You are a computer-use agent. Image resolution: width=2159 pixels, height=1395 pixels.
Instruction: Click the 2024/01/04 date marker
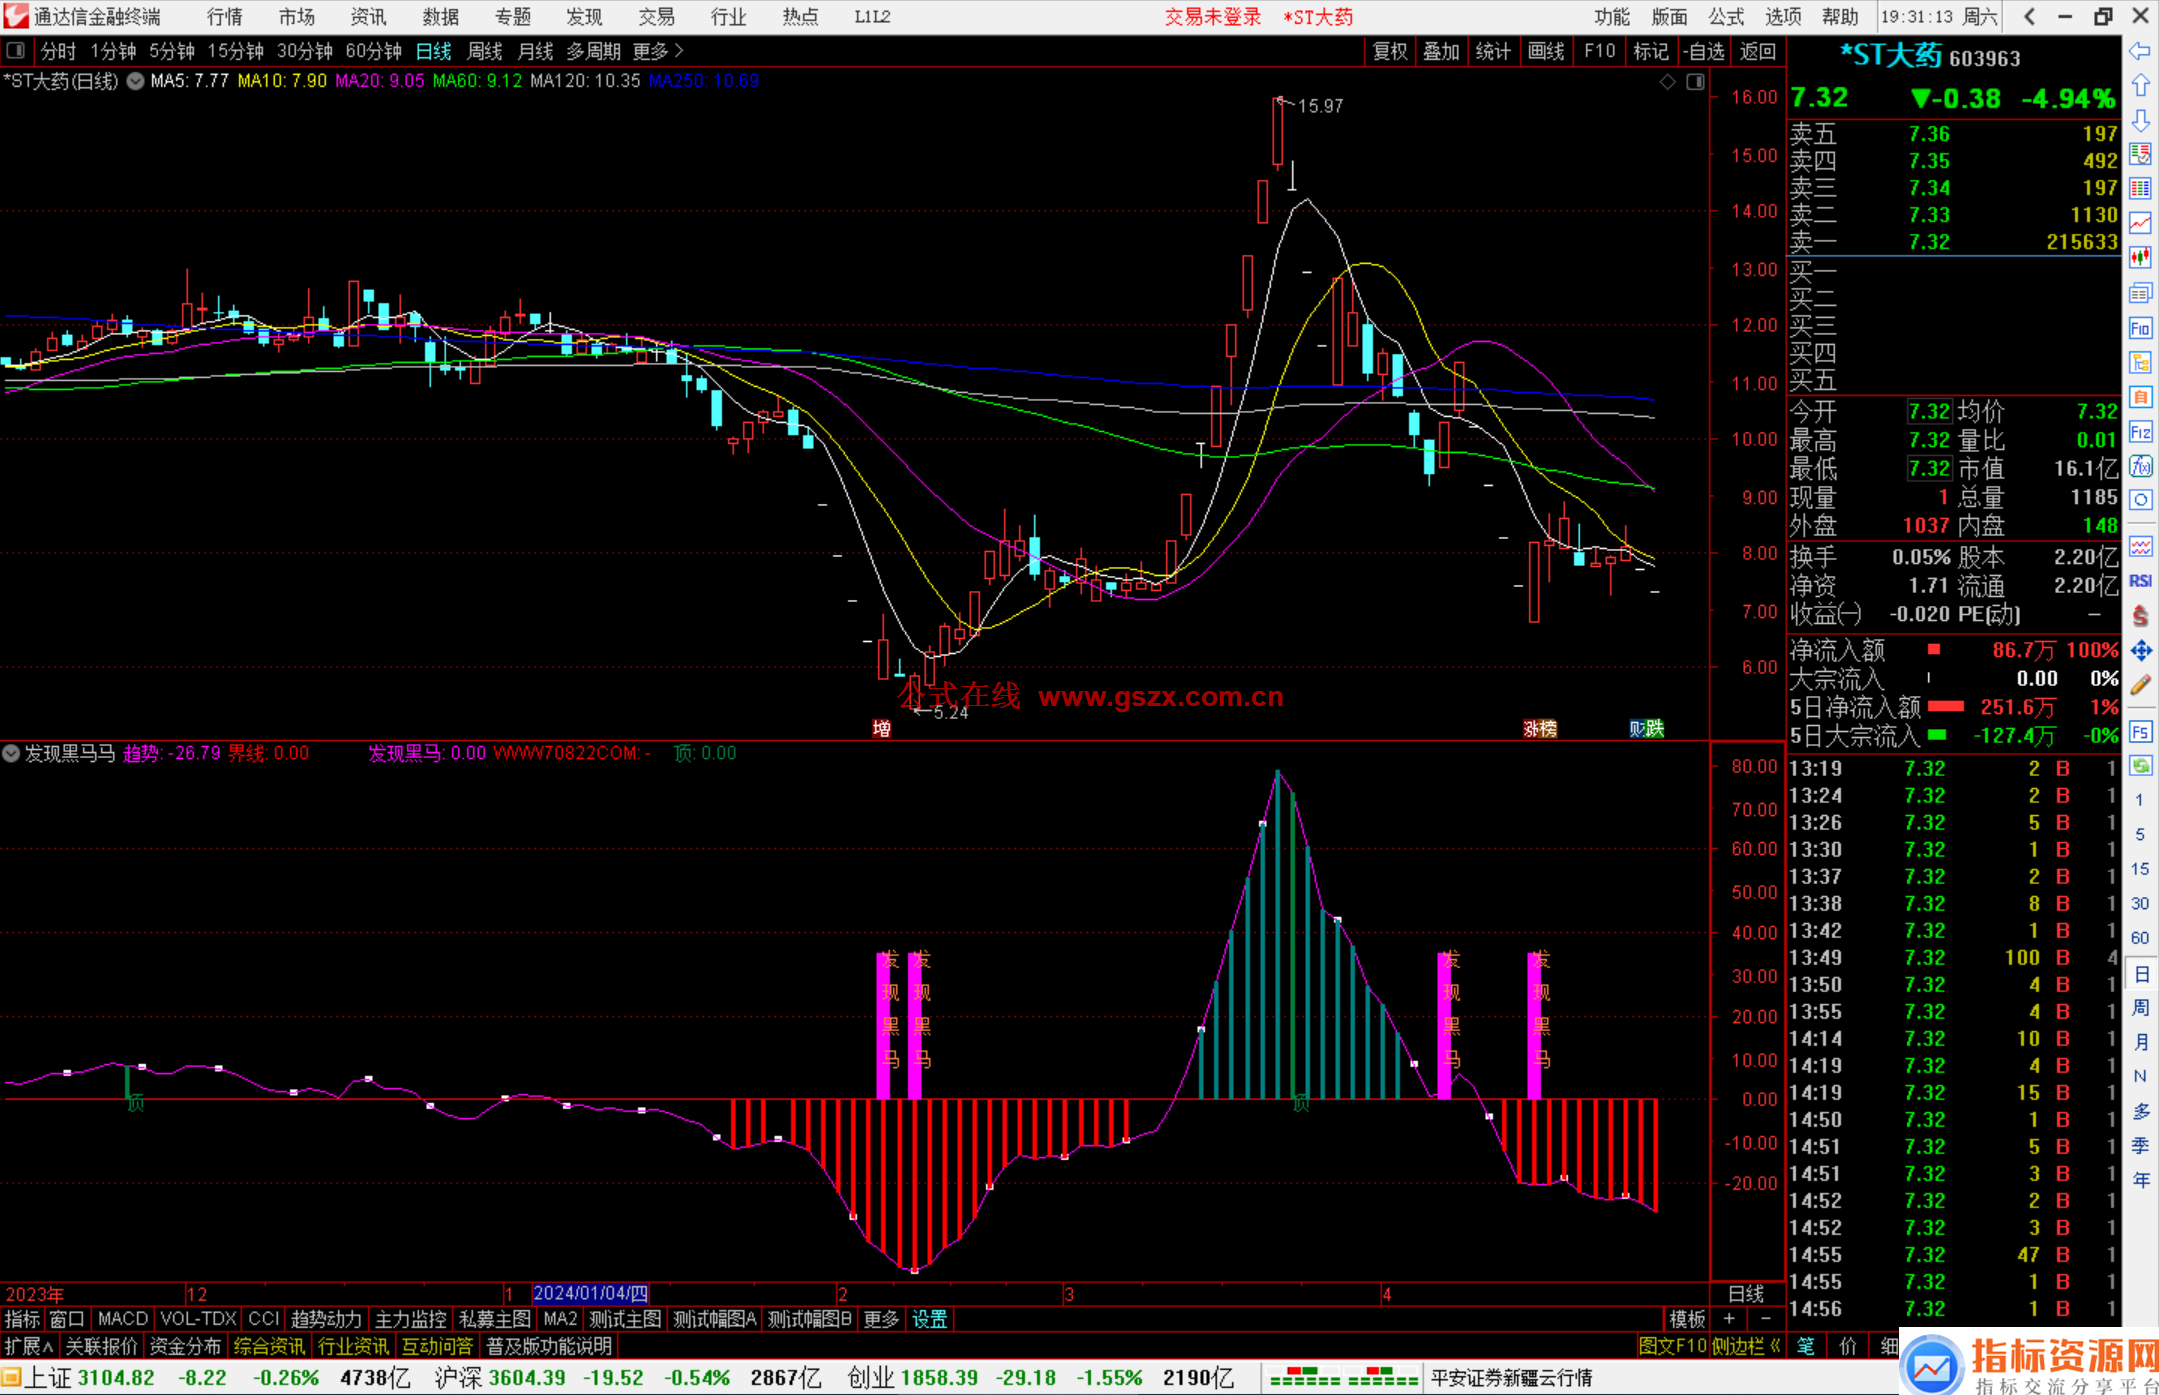click(590, 1293)
